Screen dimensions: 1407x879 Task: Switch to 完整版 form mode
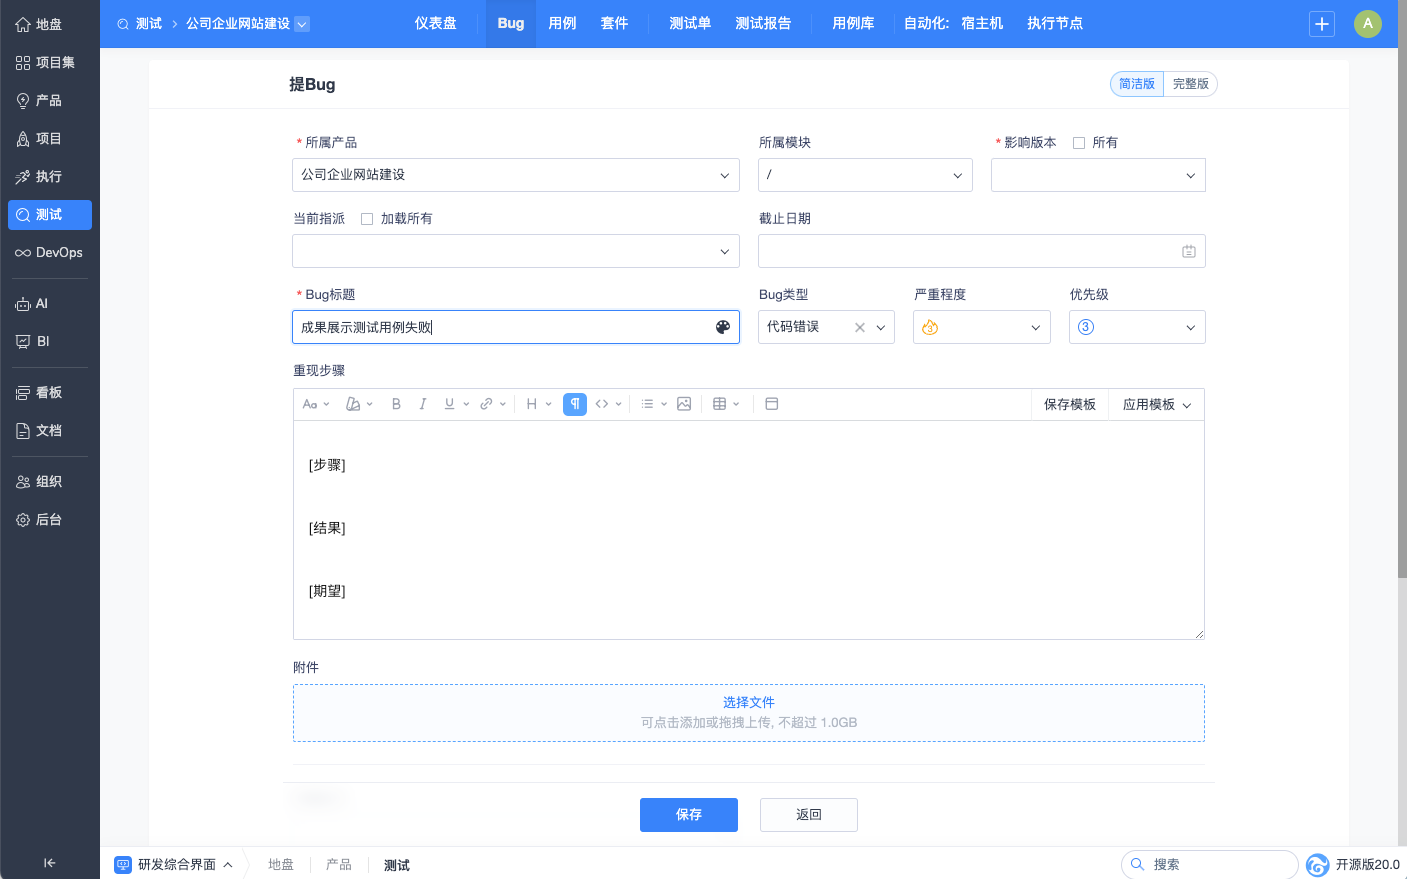coord(1190,84)
